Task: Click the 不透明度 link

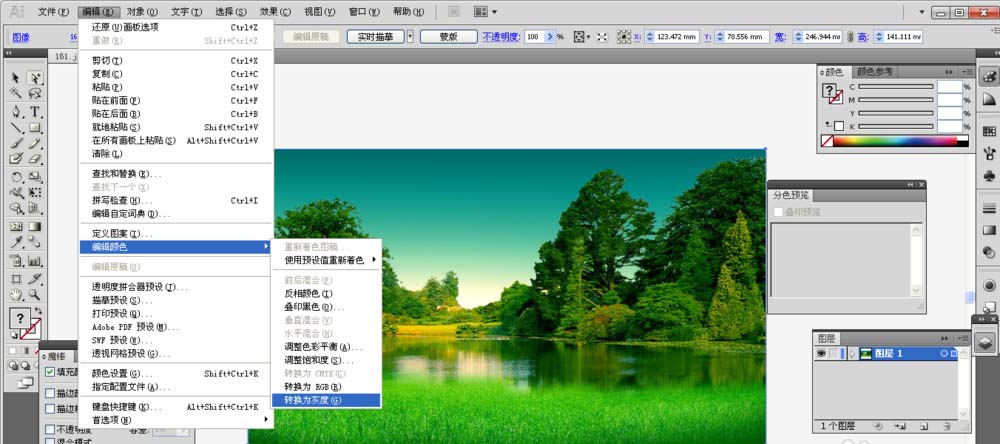Action: pyautogui.click(x=501, y=37)
